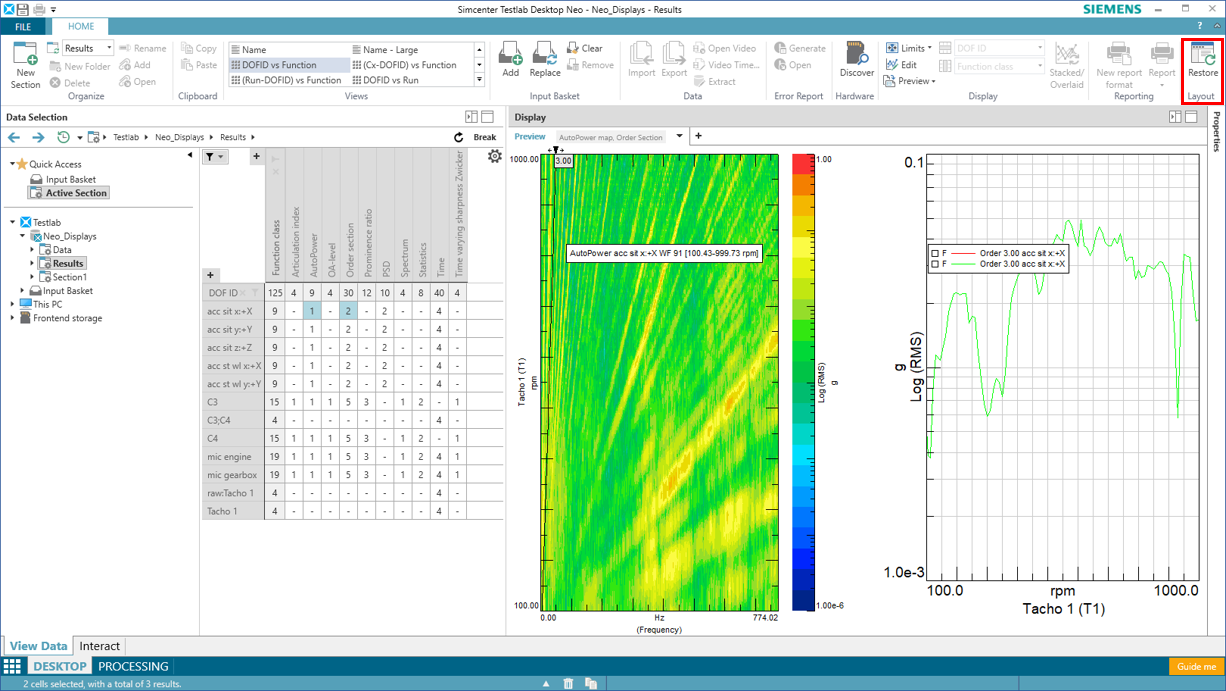Click the refresh icon beside Break

[459, 137]
